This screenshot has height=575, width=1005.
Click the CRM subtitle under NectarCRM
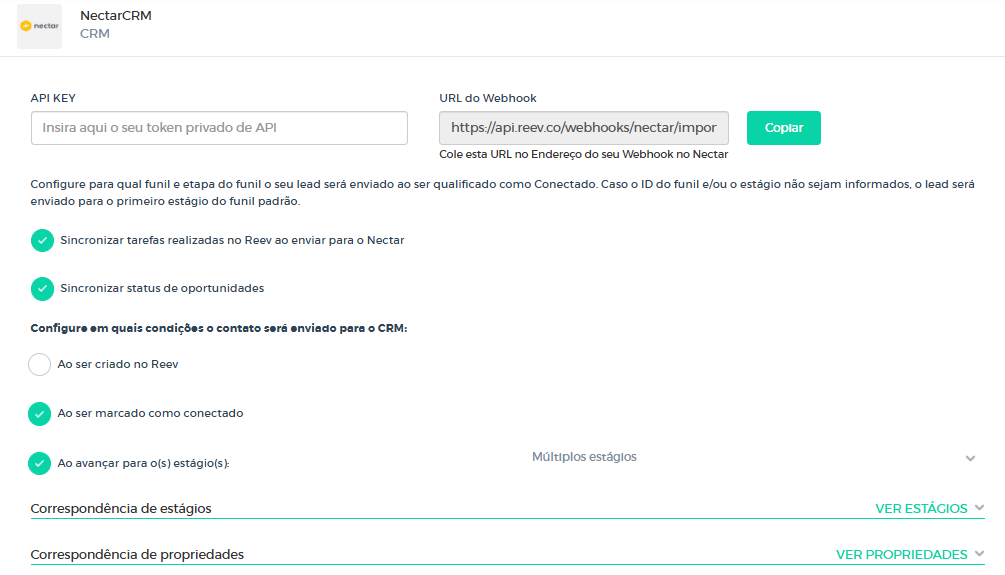point(94,33)
